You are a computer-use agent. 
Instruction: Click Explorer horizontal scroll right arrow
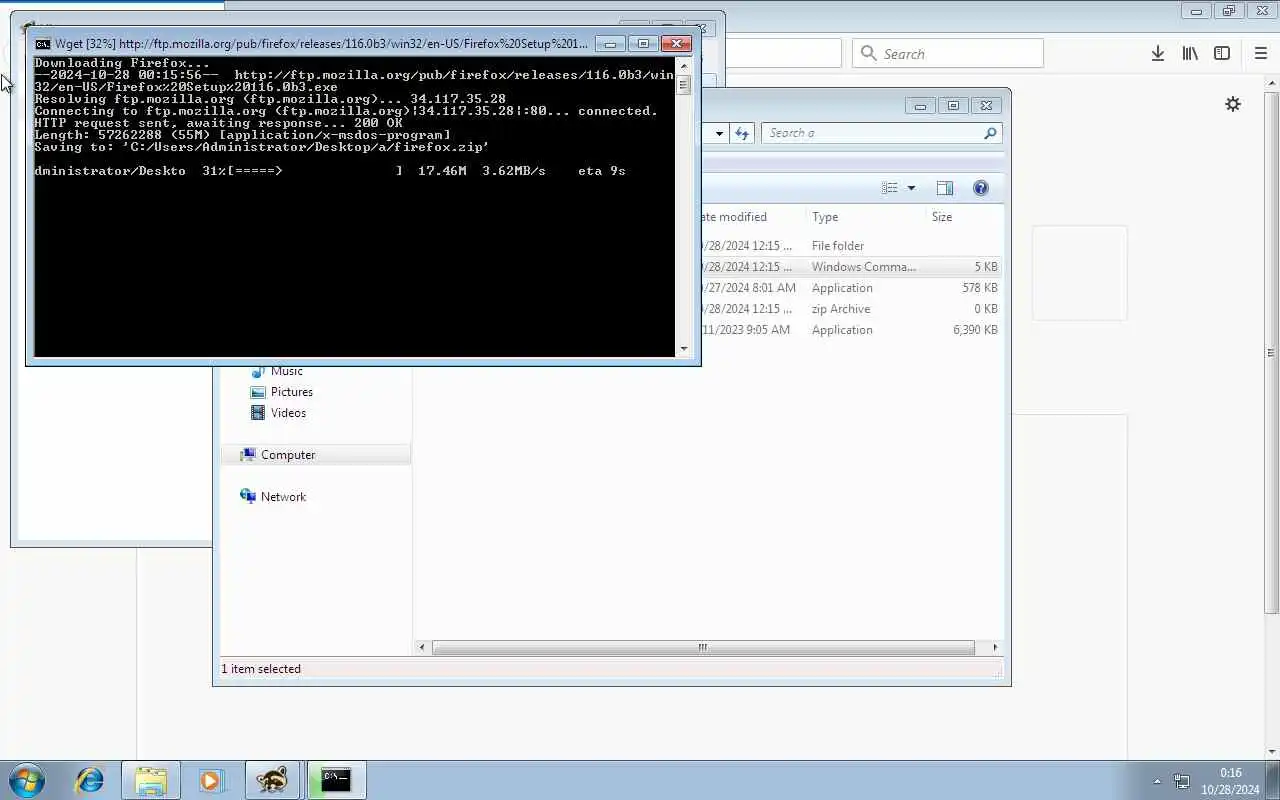point(994,648)
